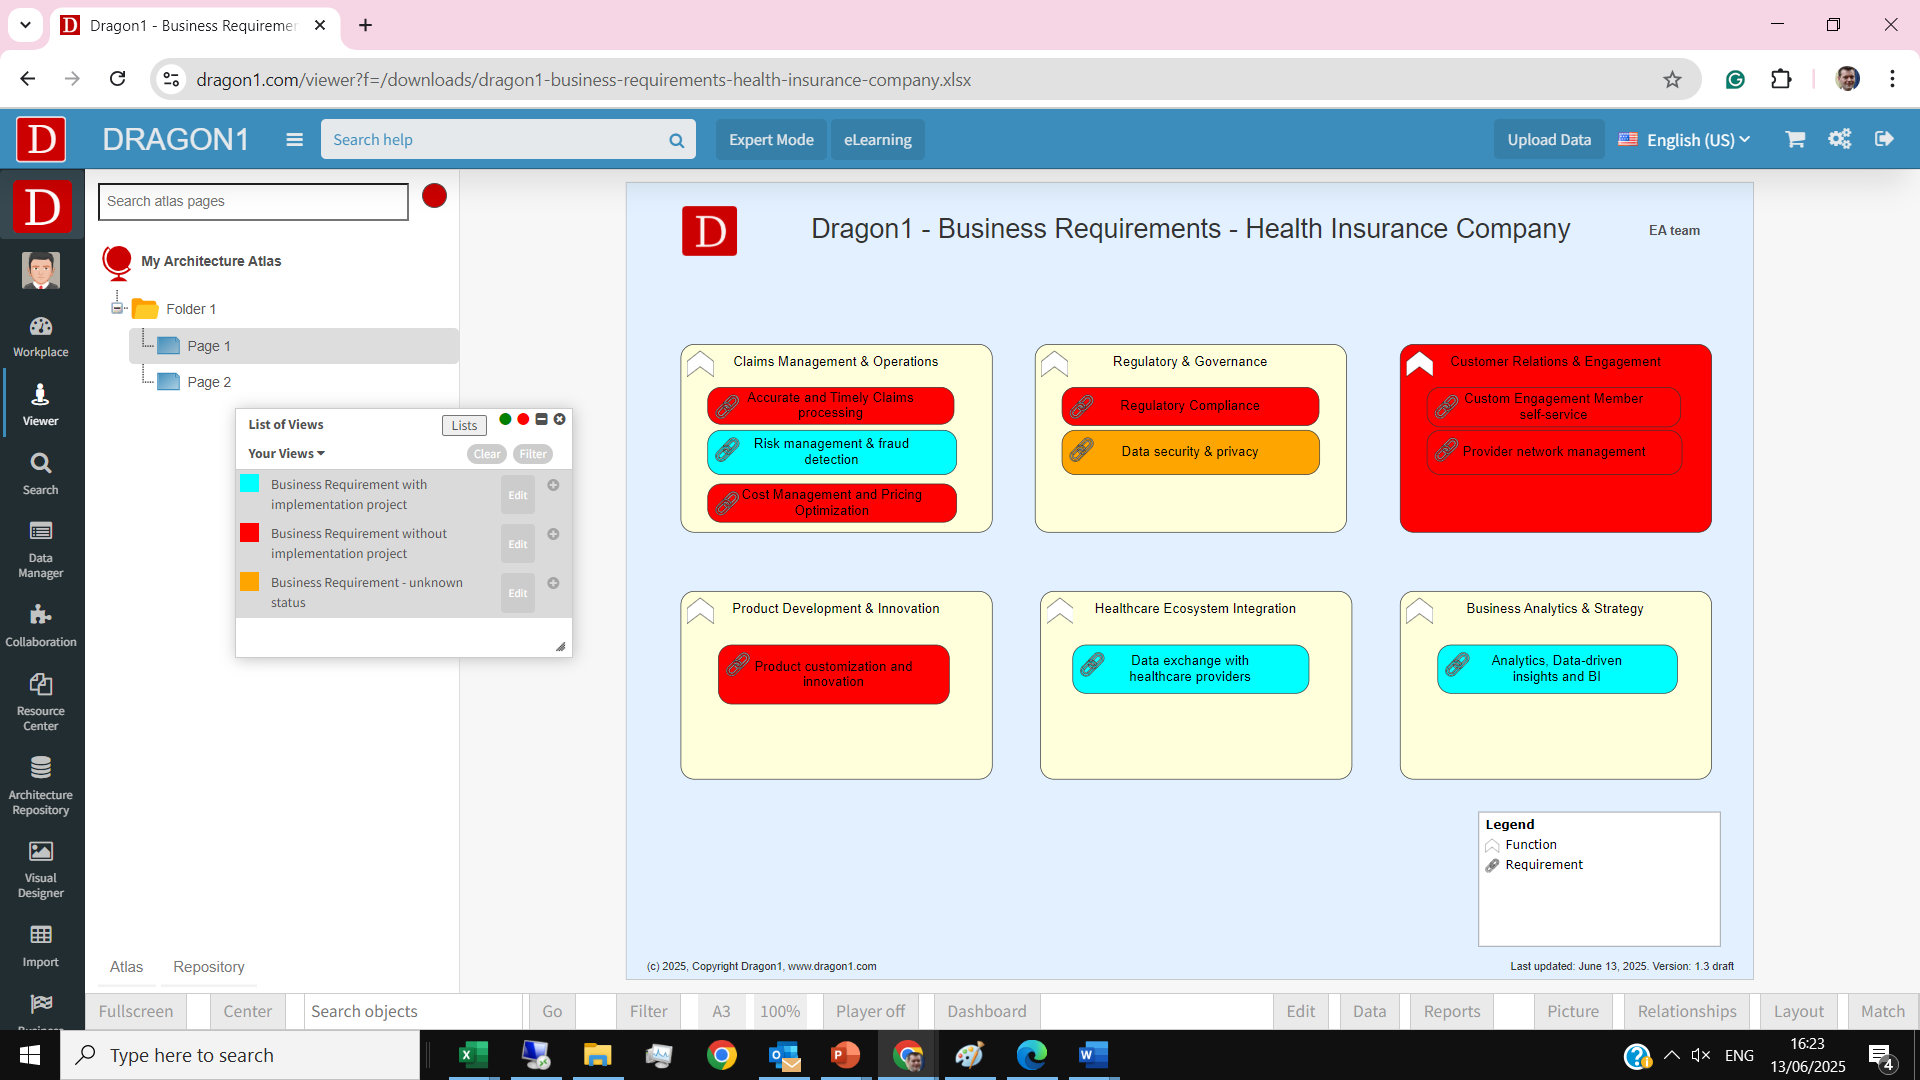Edit the 'Business Requirement with implementation project' view
This screenshot has width=1920, height=1080.
517,495
